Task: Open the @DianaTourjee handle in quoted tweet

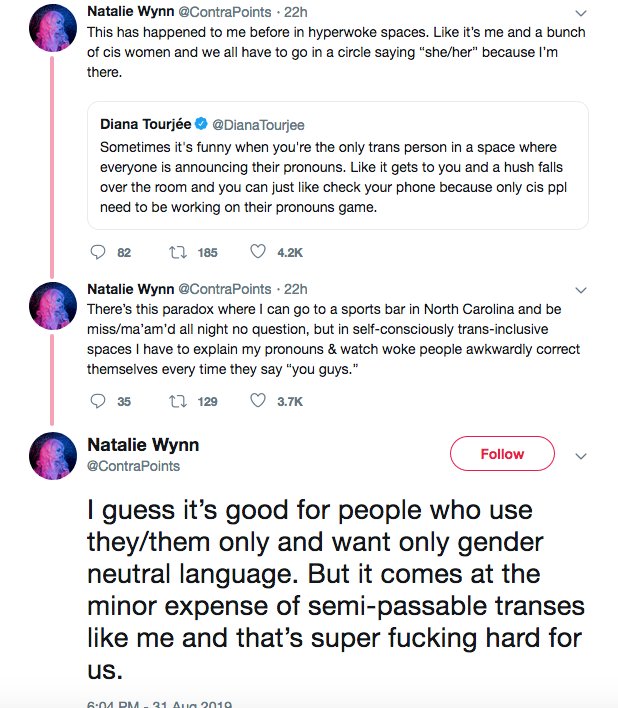Action: click(258, 125)
